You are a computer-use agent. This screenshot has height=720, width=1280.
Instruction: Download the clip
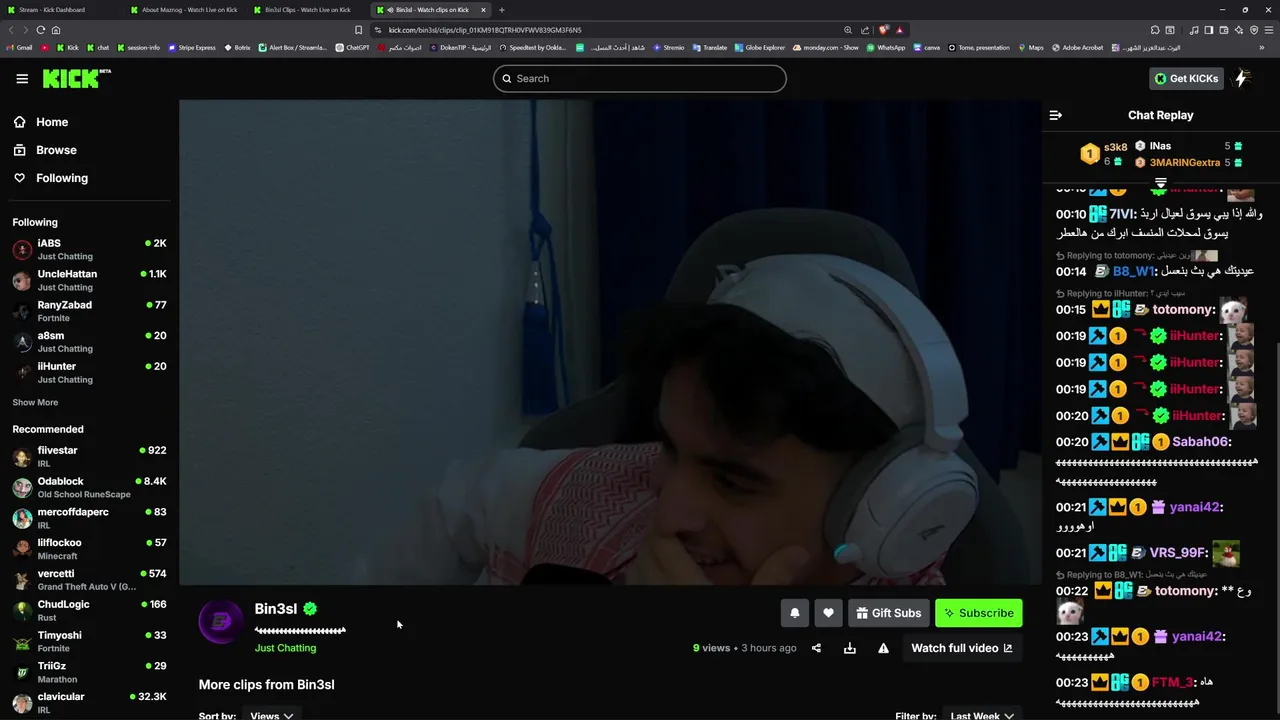point(849,648)
